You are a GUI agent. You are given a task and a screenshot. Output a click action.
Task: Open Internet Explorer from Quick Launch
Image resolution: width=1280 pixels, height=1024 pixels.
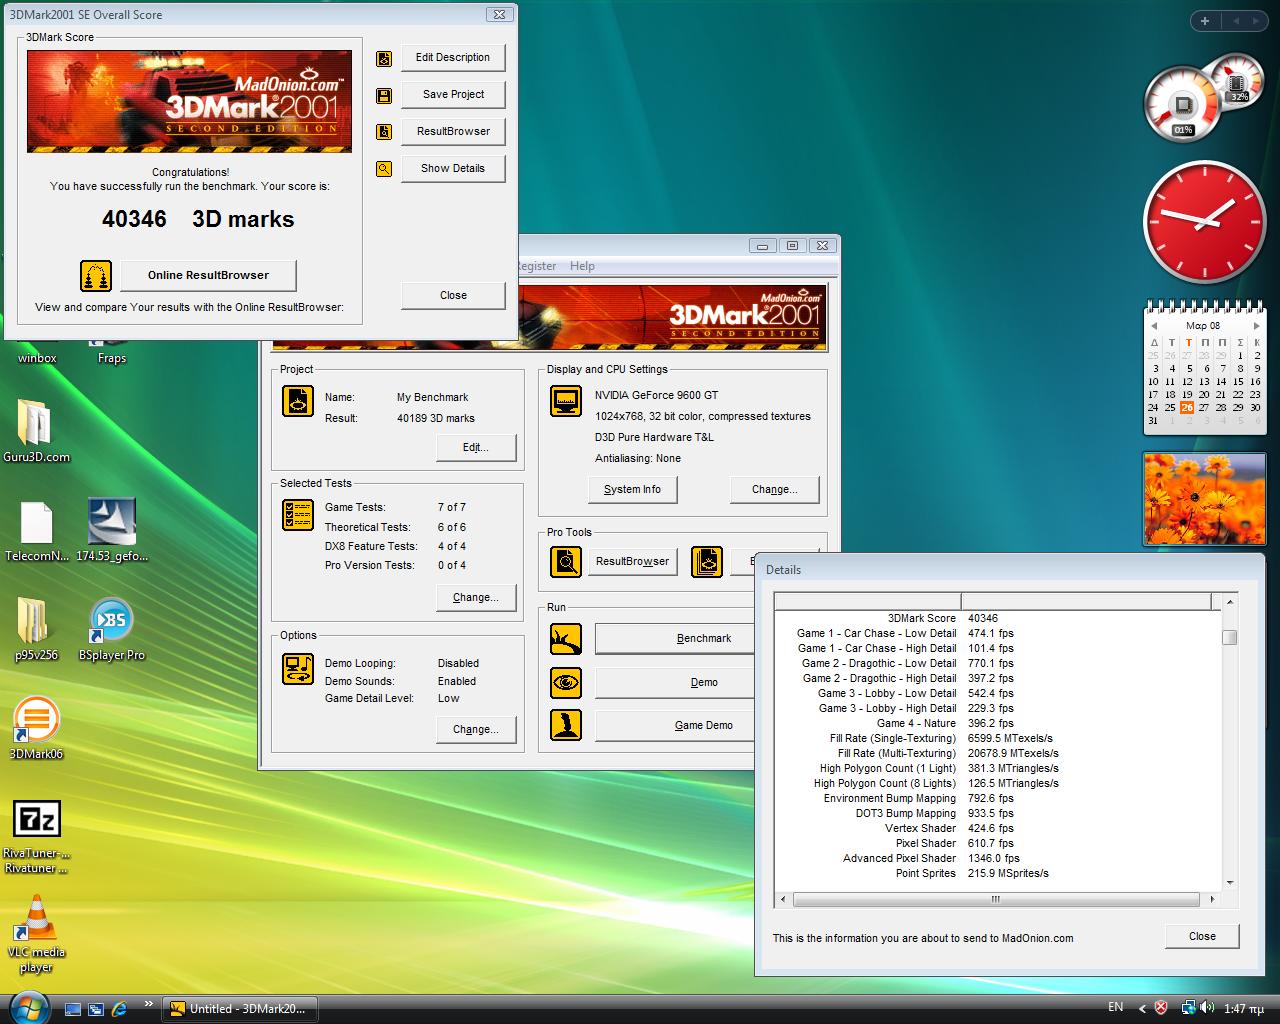click(120, 1009)
